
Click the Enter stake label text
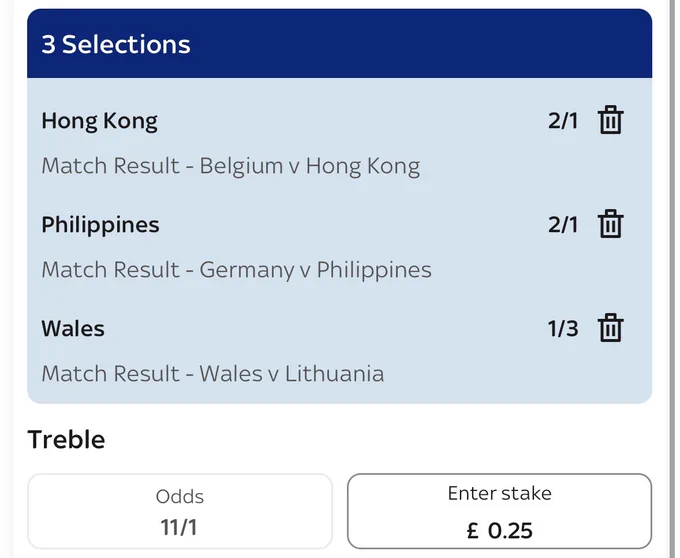[500, 493]
